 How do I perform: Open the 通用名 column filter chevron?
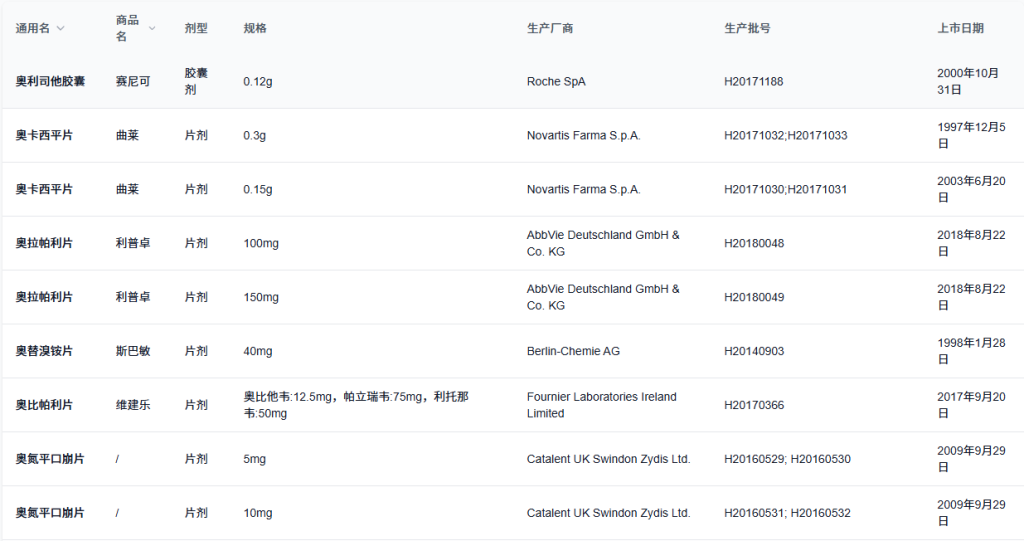tap(61, 29)
